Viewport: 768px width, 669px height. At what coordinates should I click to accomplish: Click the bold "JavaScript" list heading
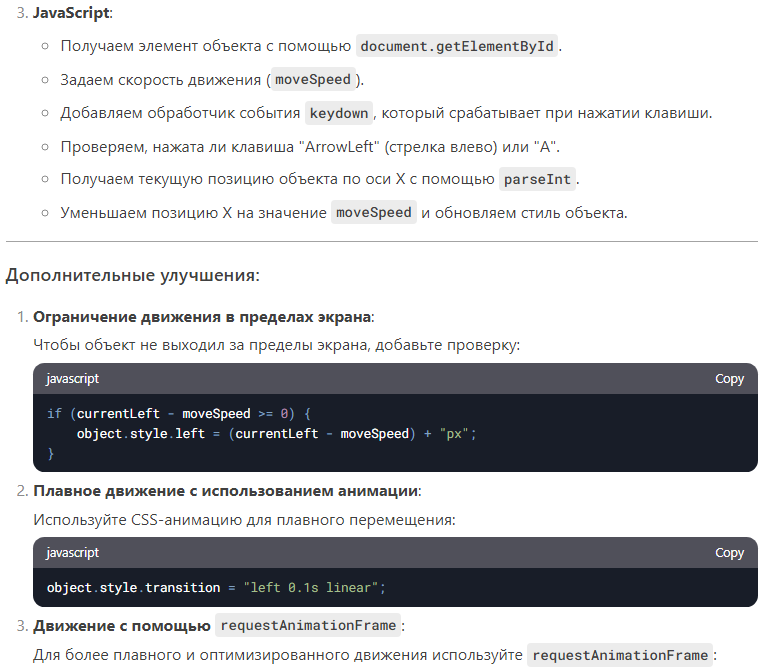tap(72, 14)
